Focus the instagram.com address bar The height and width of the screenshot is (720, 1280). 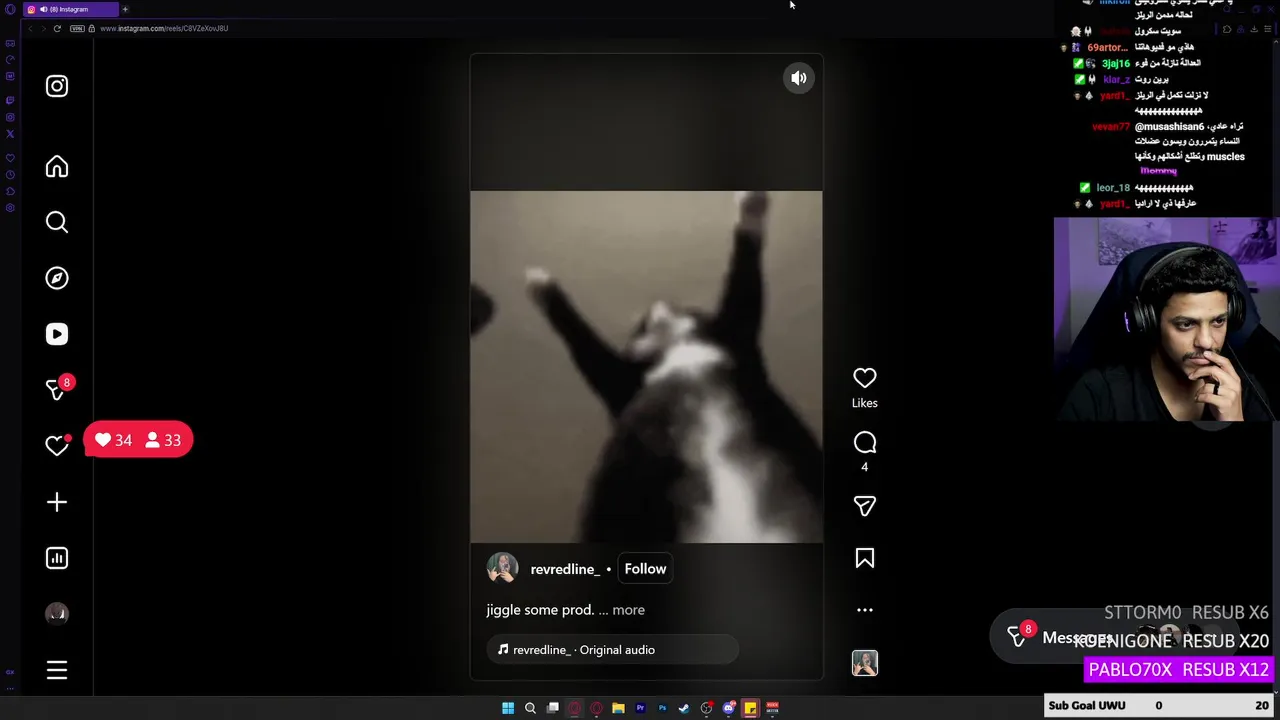(x=164, y=28)
